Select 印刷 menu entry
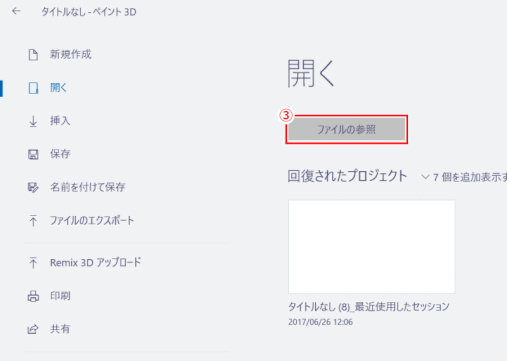Screen dimensions: 507x361 point(60,296)
